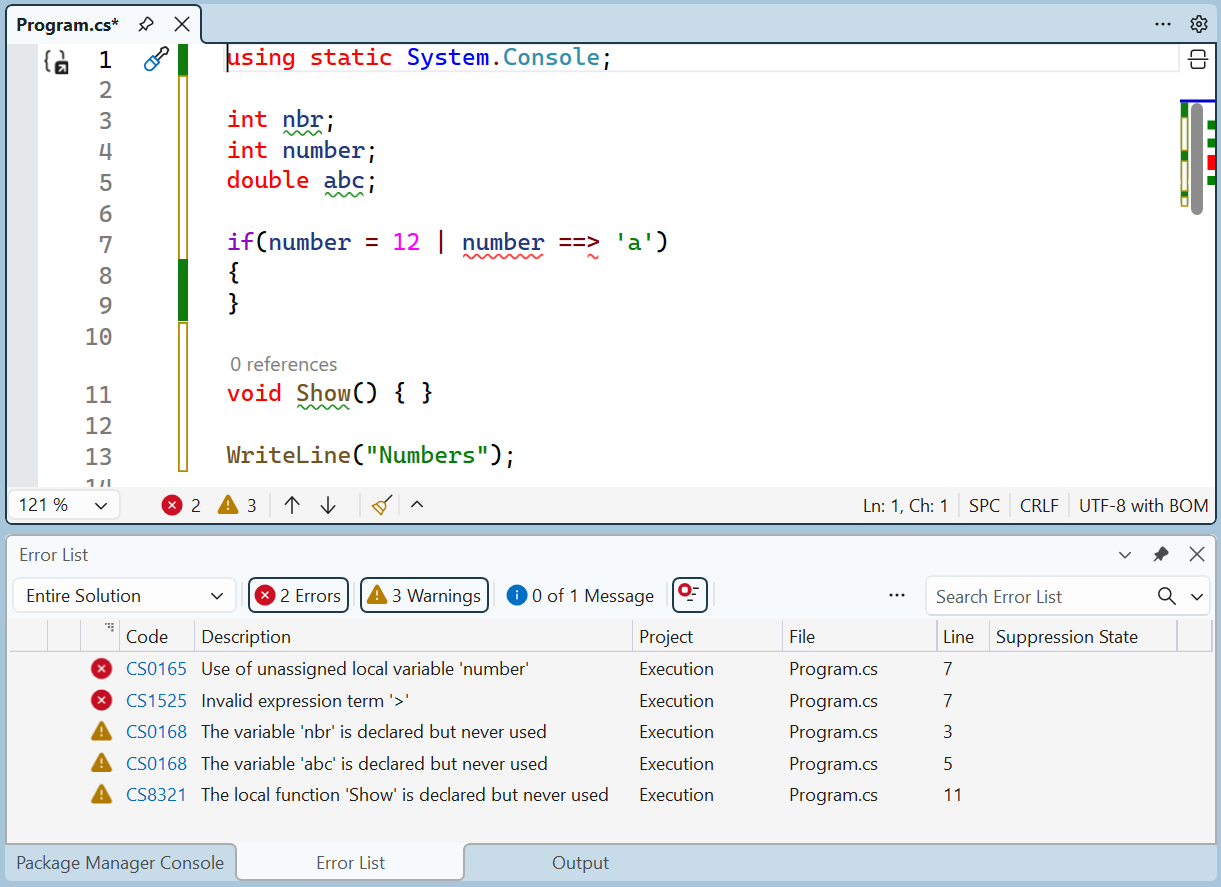Open the Entire Solution scope dropdown
The width and height of the screenshot is (1221, 887).
coord(125,596)
